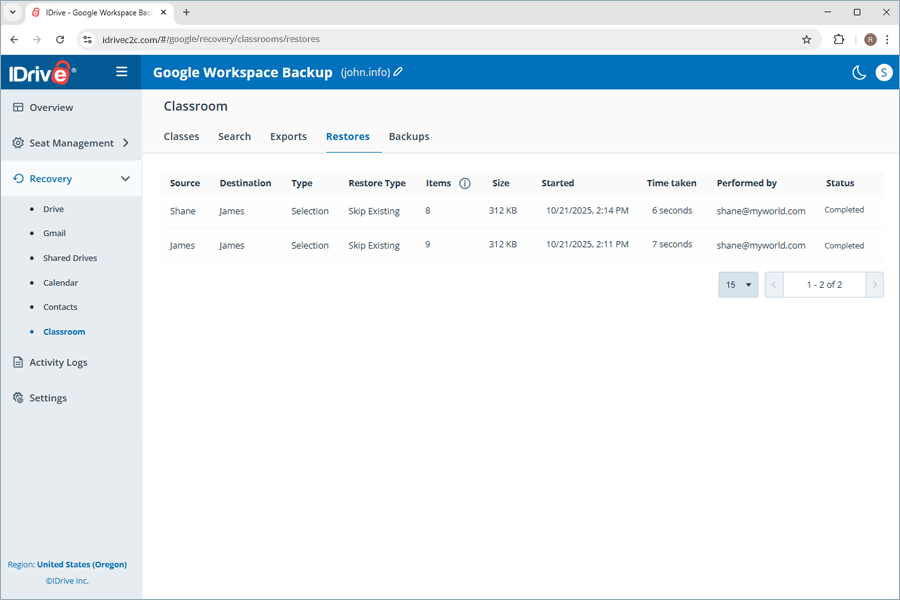This screenshot has width=900, height=600.
Task: Open Activity Logs
Action: point(58,362)
